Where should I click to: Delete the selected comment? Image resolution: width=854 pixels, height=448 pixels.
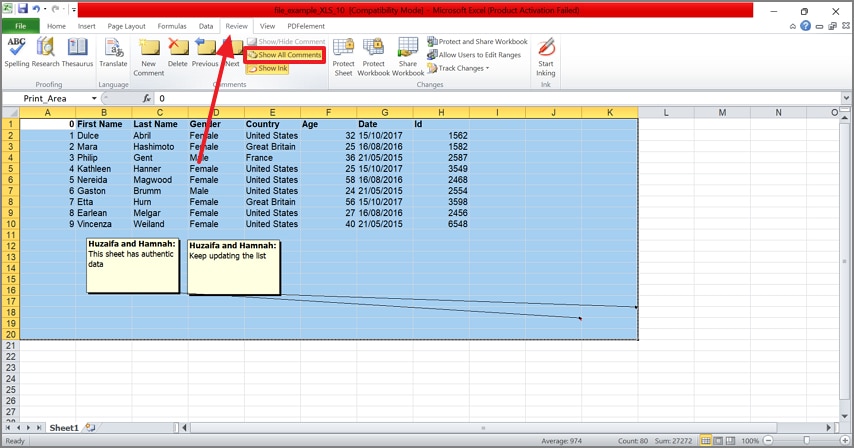pyautogui.click(x=178, y=53)
